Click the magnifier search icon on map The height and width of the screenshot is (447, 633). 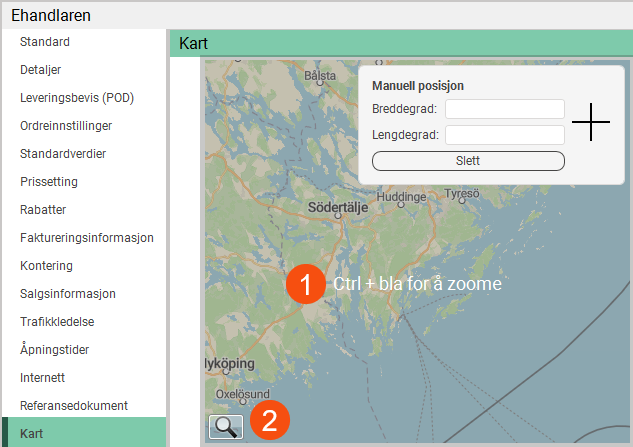click(226, 426)
